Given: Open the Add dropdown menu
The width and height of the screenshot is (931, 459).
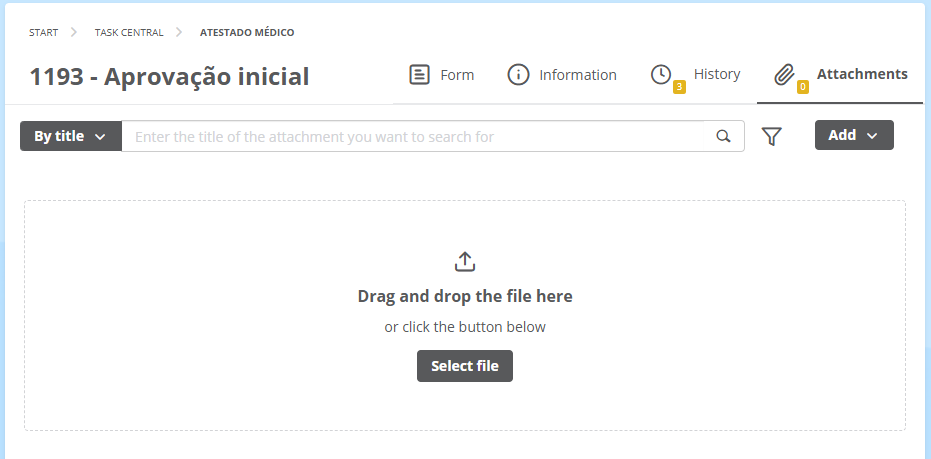Looking at the screenshot, I should pyautogui.click(x=854, y=135).
